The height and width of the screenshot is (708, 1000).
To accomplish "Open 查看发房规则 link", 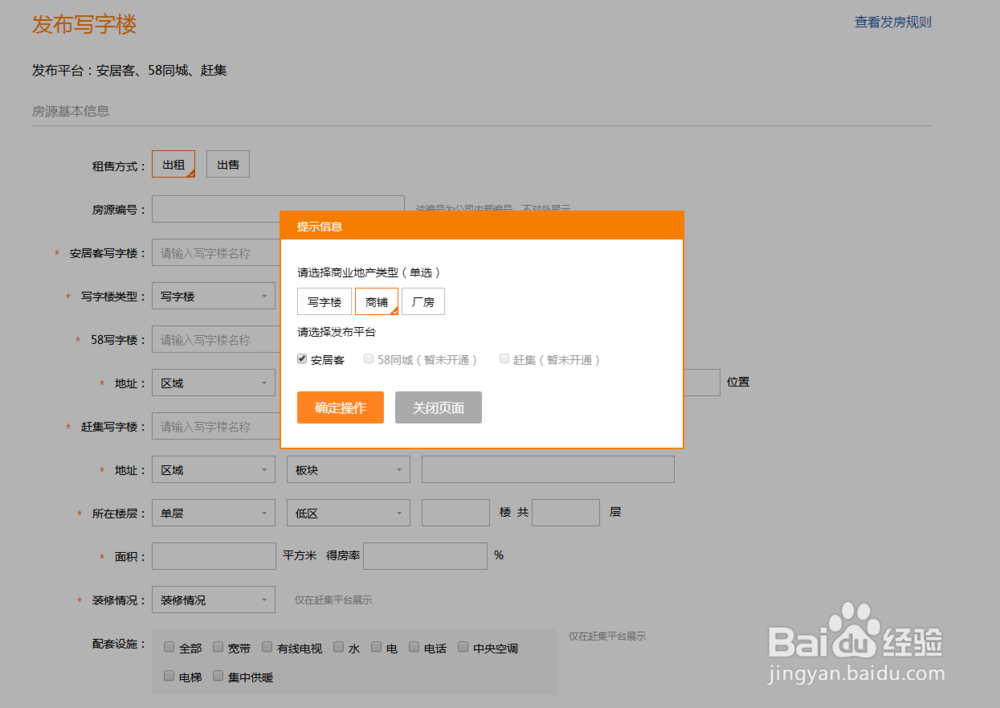I will pos(893,22).
